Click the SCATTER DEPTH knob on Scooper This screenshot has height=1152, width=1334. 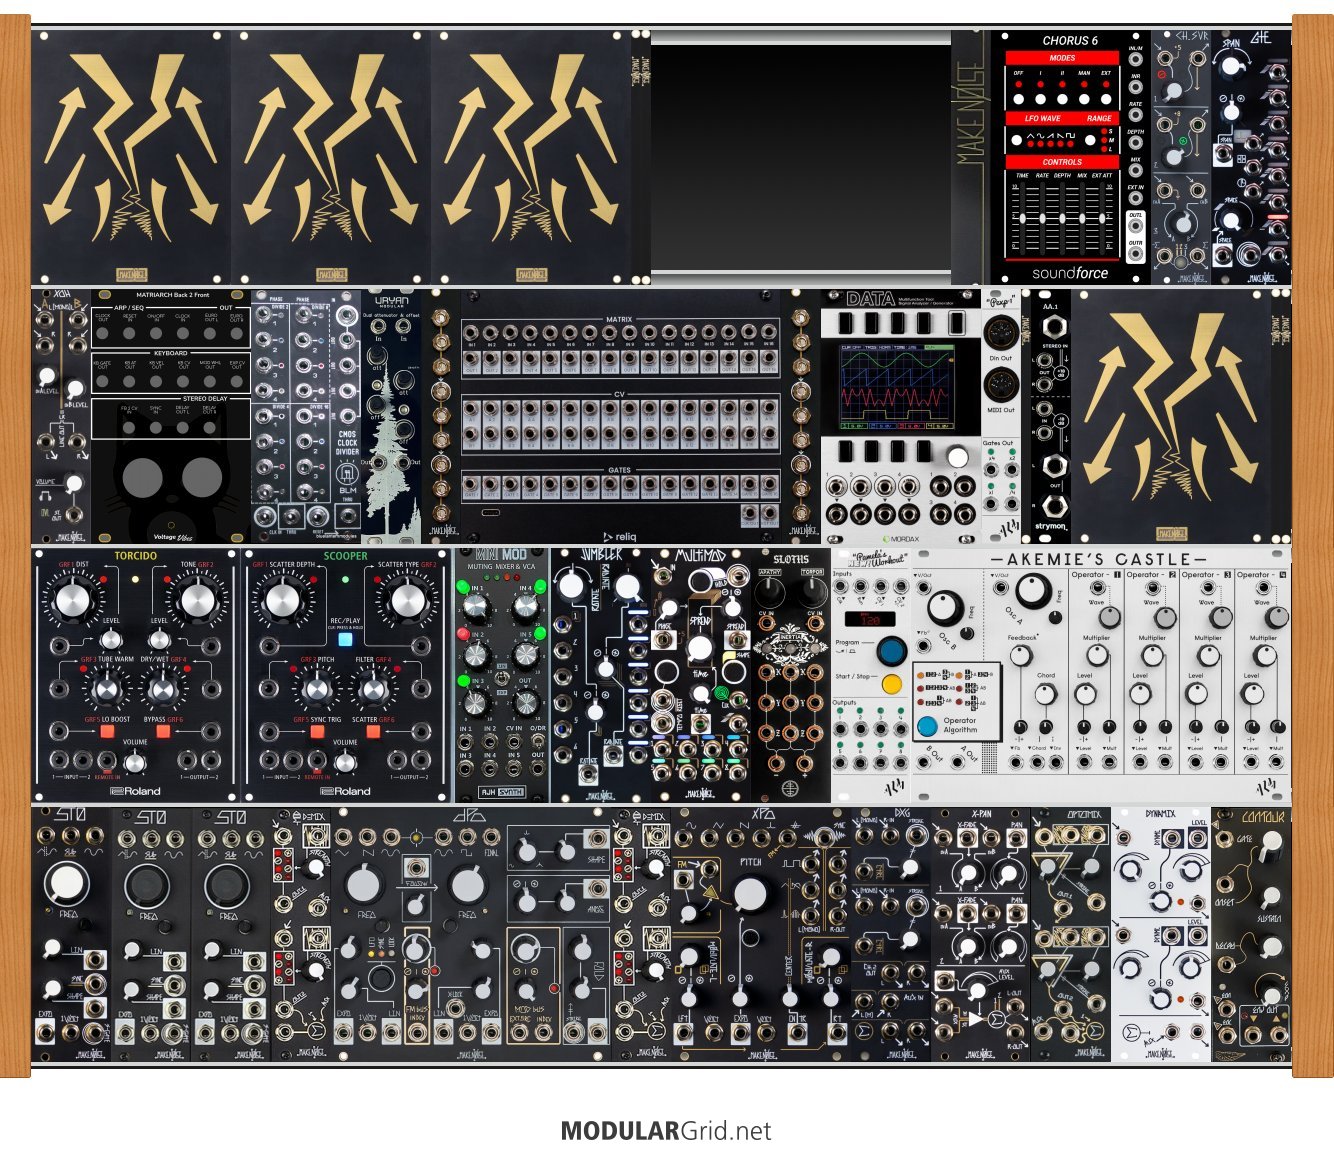283,600
